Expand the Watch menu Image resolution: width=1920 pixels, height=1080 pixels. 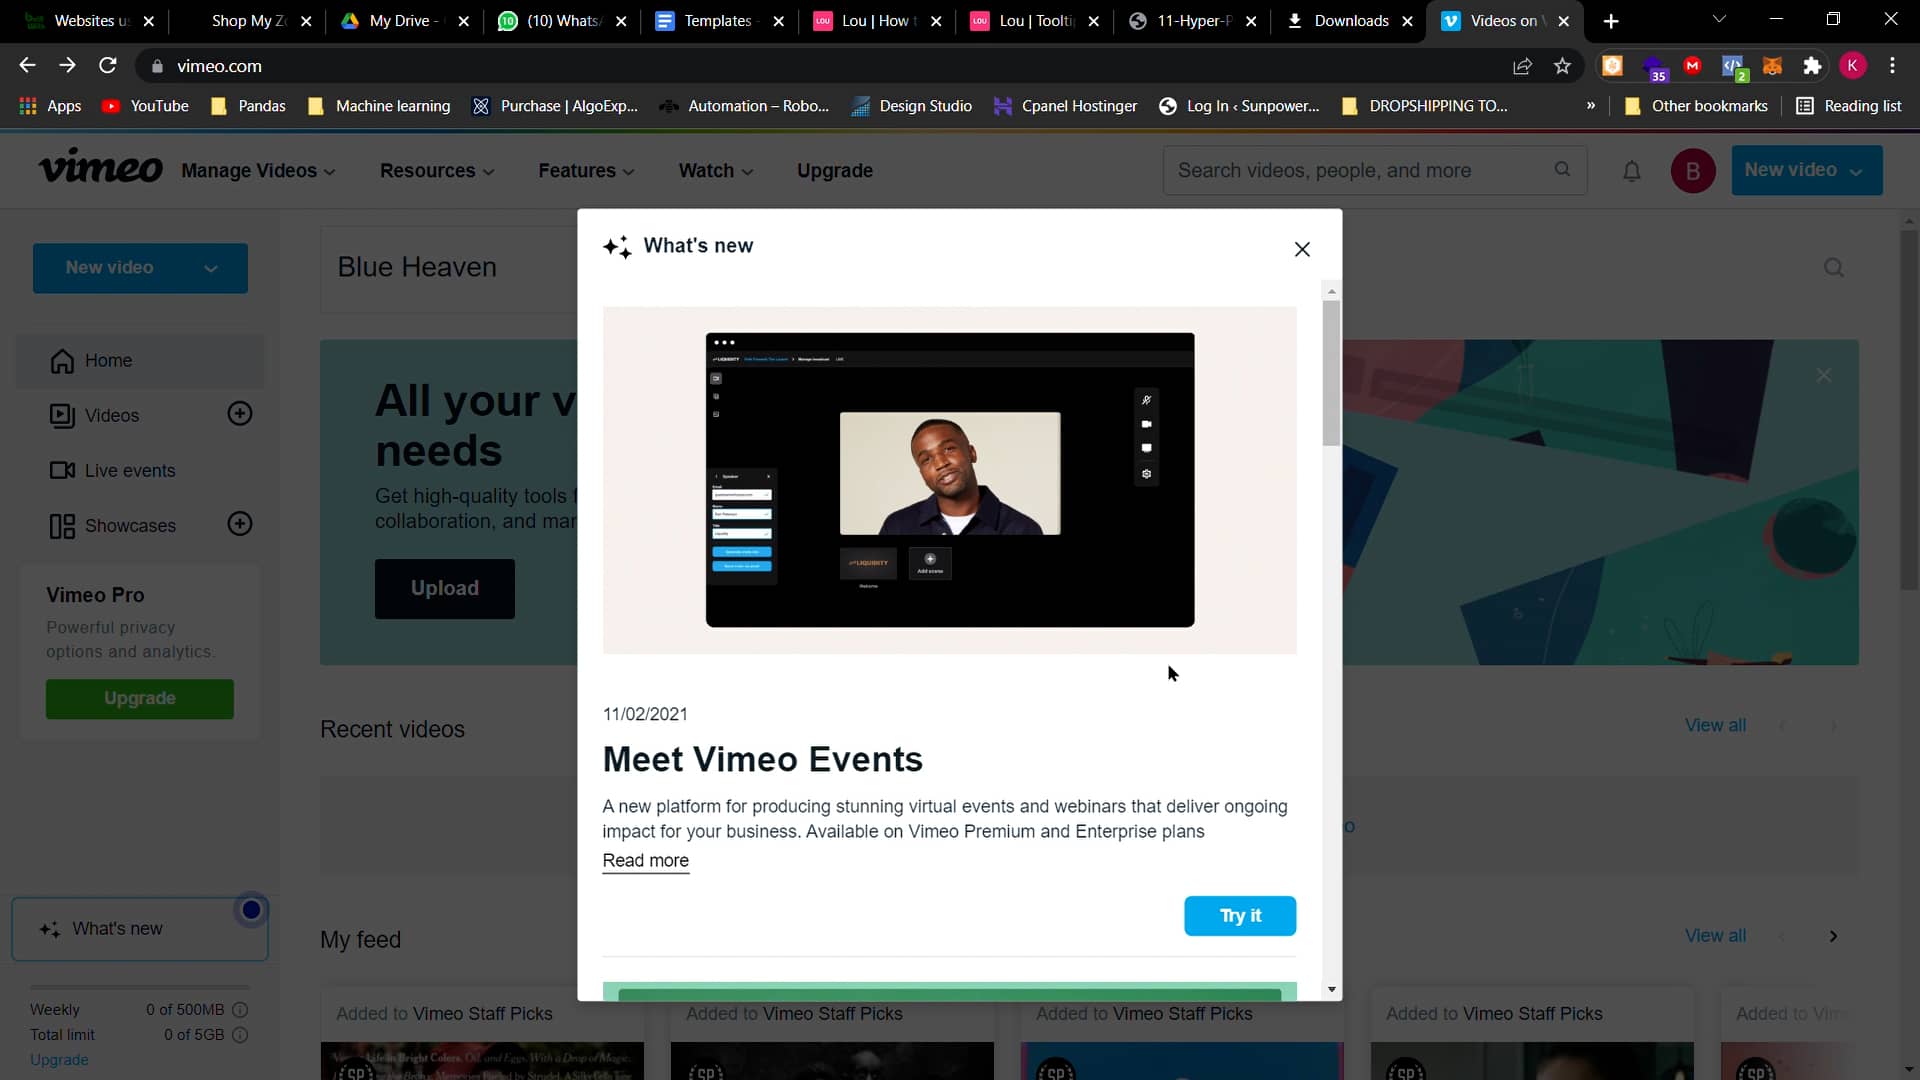pos(714,170)
